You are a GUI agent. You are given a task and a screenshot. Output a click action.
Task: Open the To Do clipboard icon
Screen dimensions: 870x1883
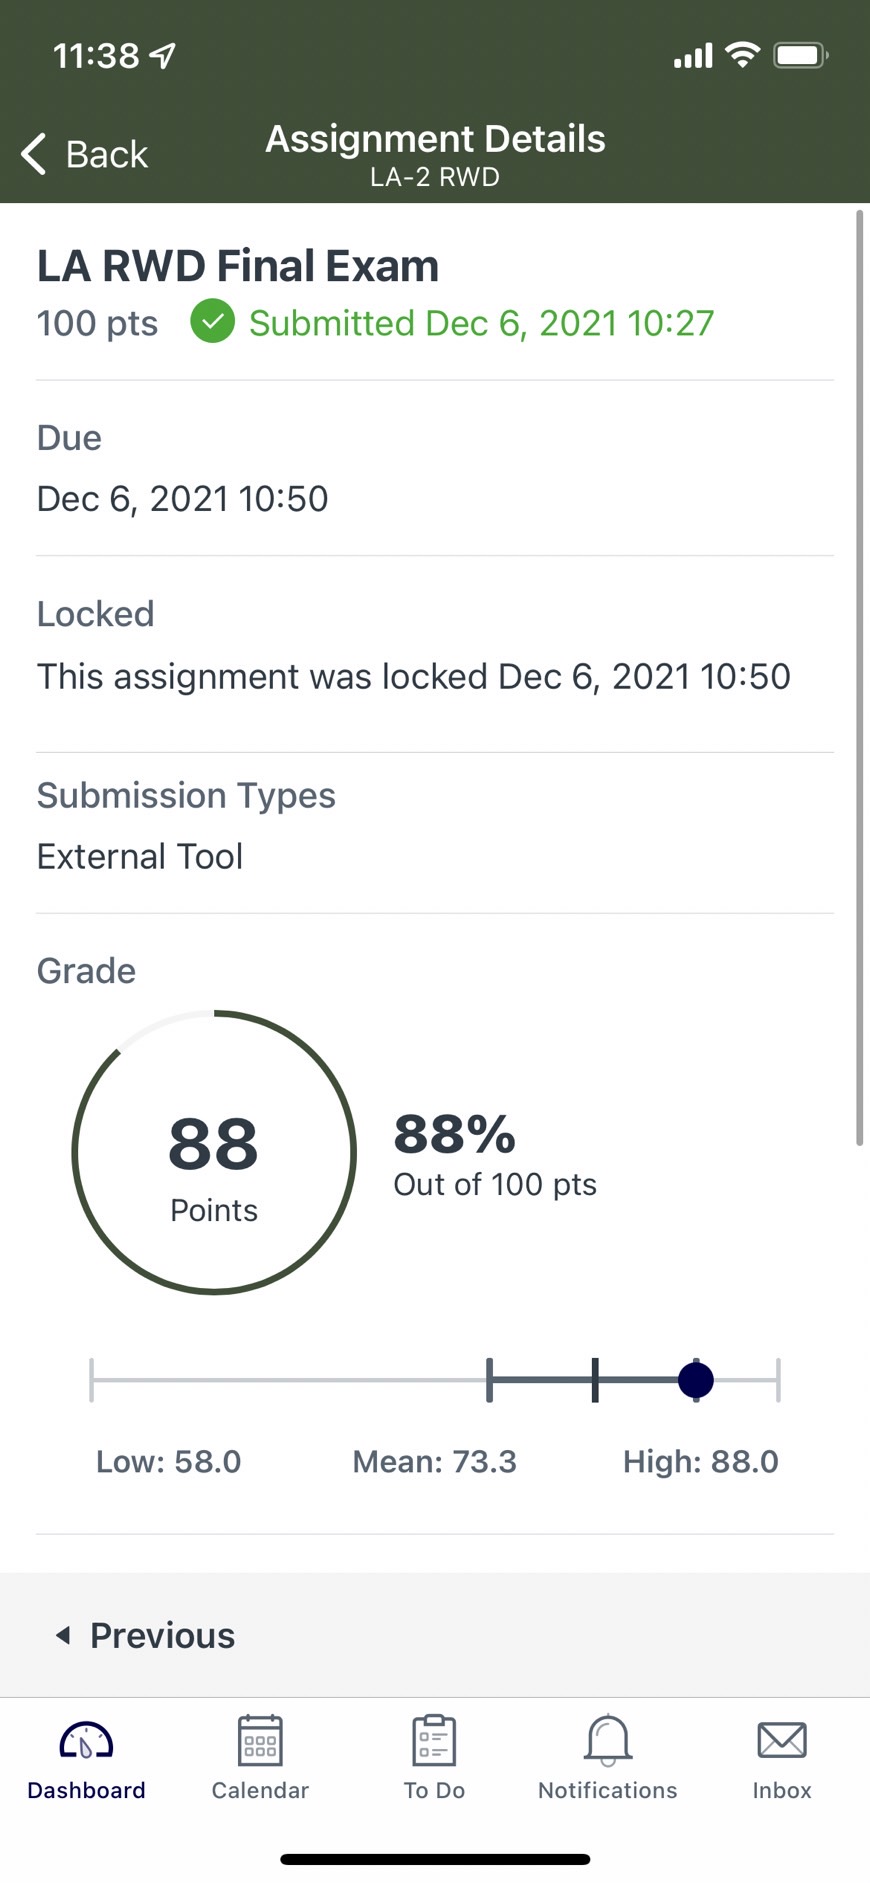(434, 1740)
